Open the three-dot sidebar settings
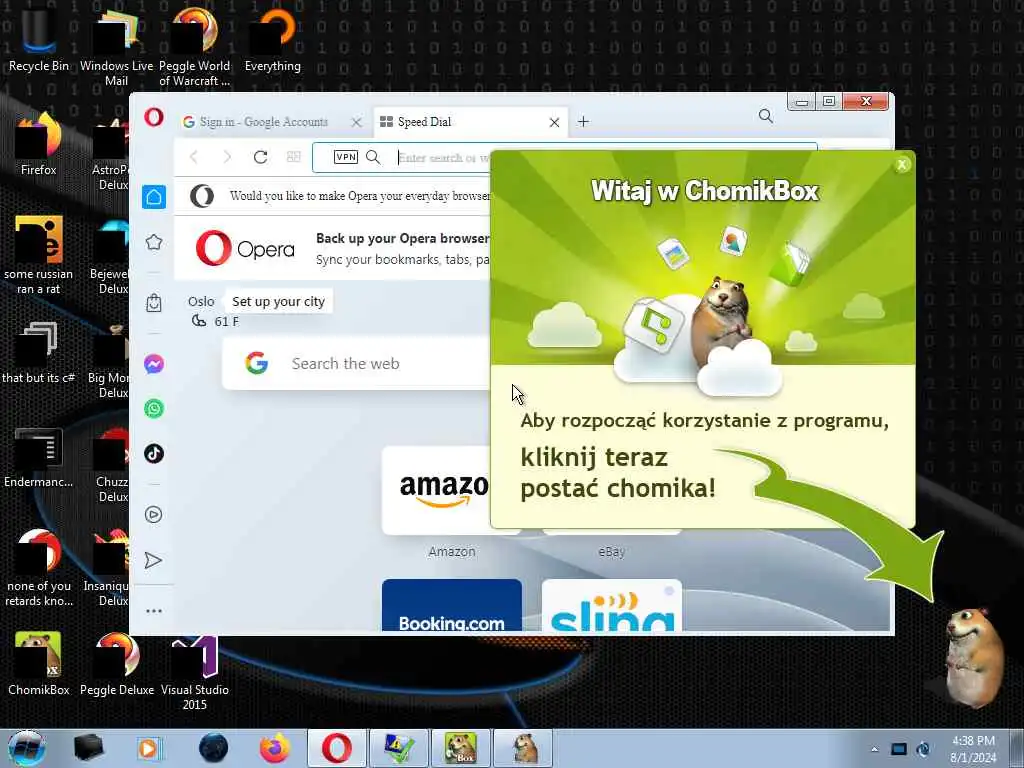Viewport: 1024px width, 768px height. coord(154,611)
